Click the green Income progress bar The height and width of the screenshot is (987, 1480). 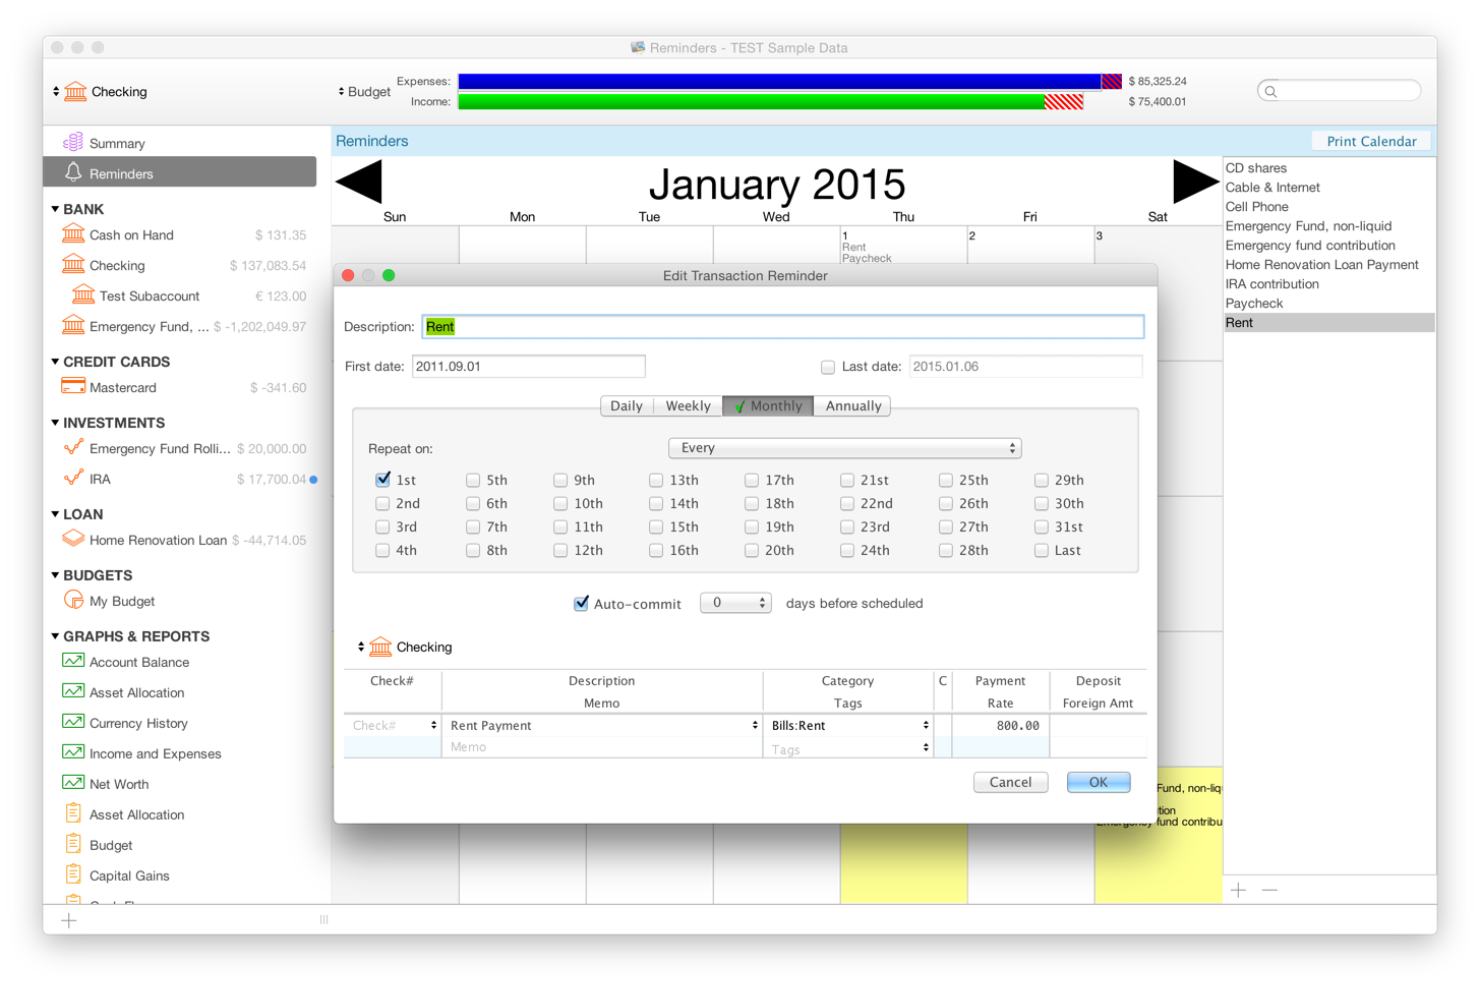(x=750, y=101)
